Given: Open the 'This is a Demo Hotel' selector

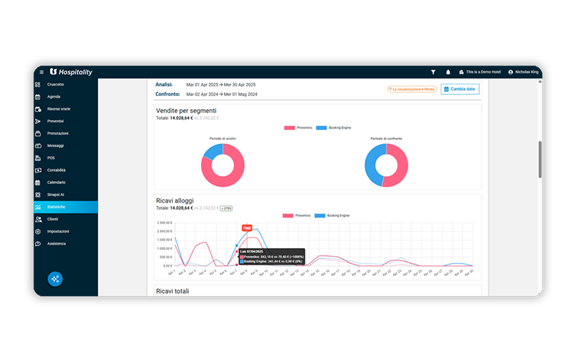Looking at the screenshot, I should 480,72.
